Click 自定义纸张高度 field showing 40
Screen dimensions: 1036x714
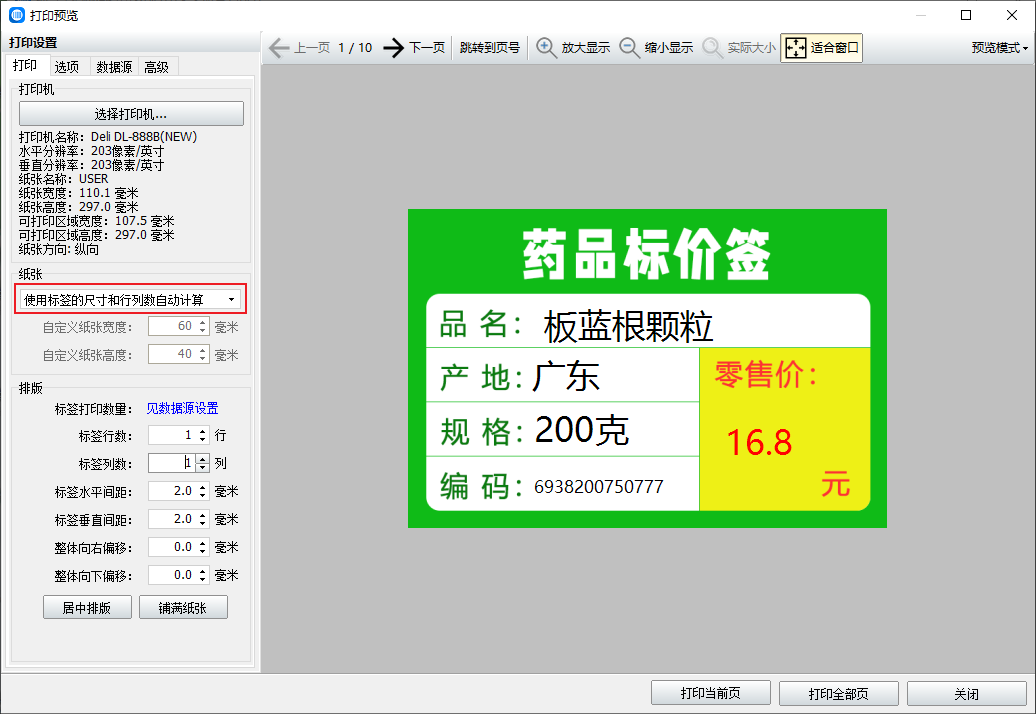[x=178, y=354]
